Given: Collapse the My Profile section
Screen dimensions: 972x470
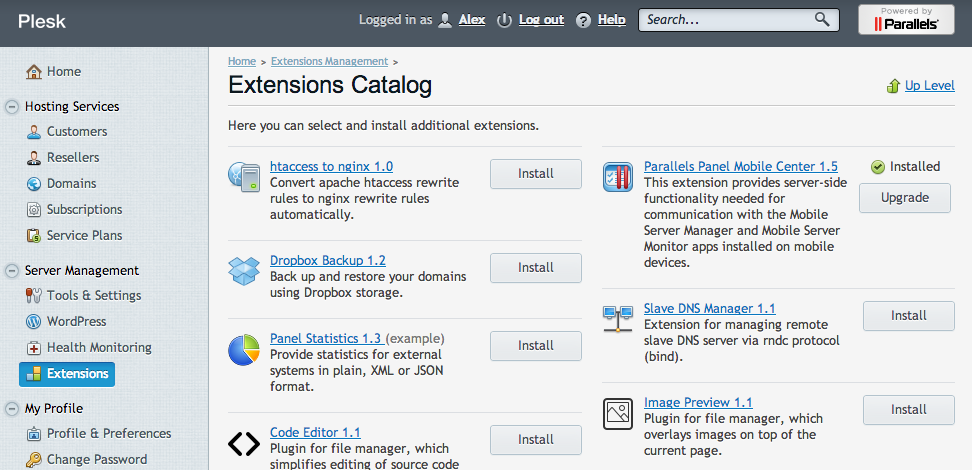Looking at the screenshot, I should point(12,409).
